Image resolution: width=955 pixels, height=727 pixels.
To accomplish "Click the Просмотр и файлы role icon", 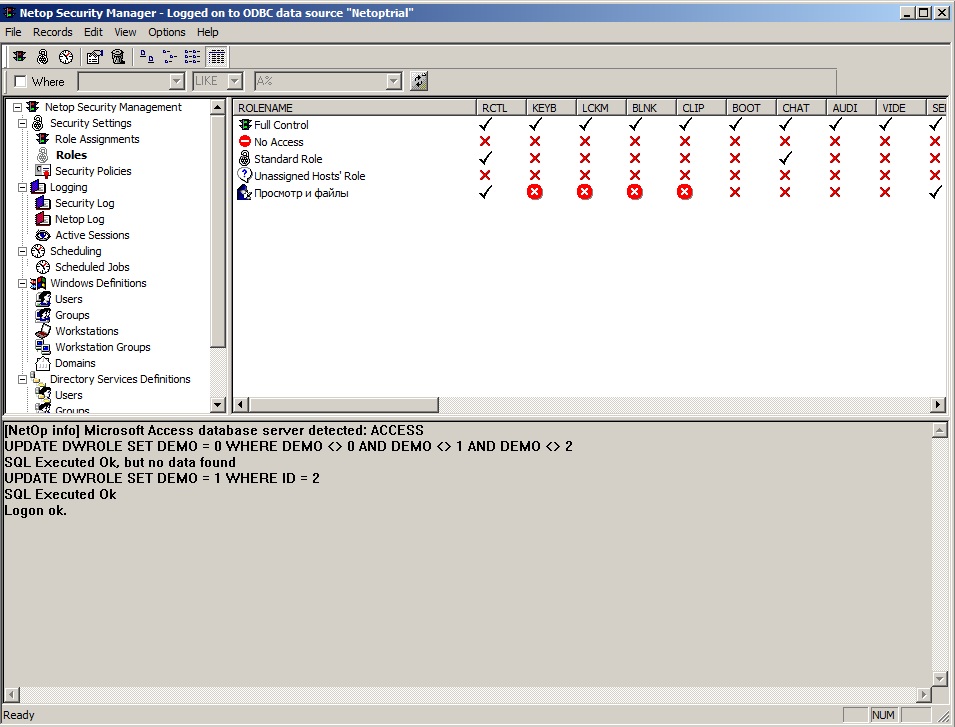I will pos(244,192).
